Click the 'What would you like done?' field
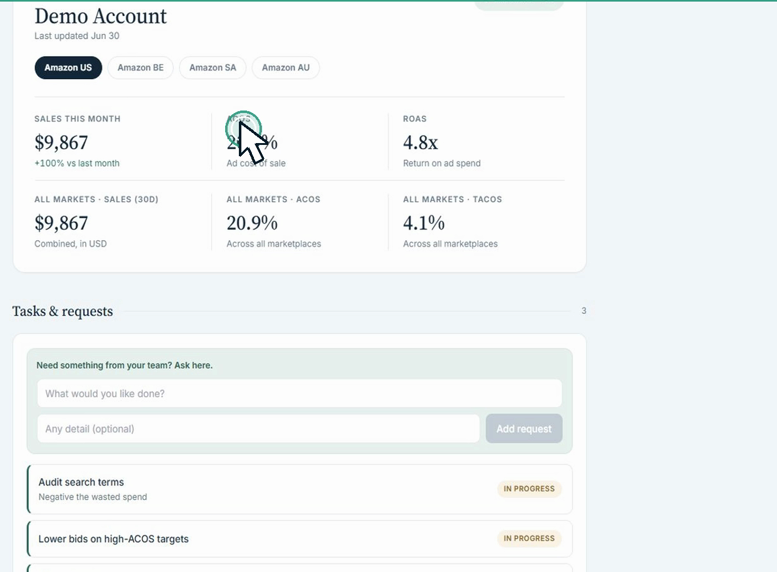777x572 pixels. pyautogui.click(x=299, y=394)
